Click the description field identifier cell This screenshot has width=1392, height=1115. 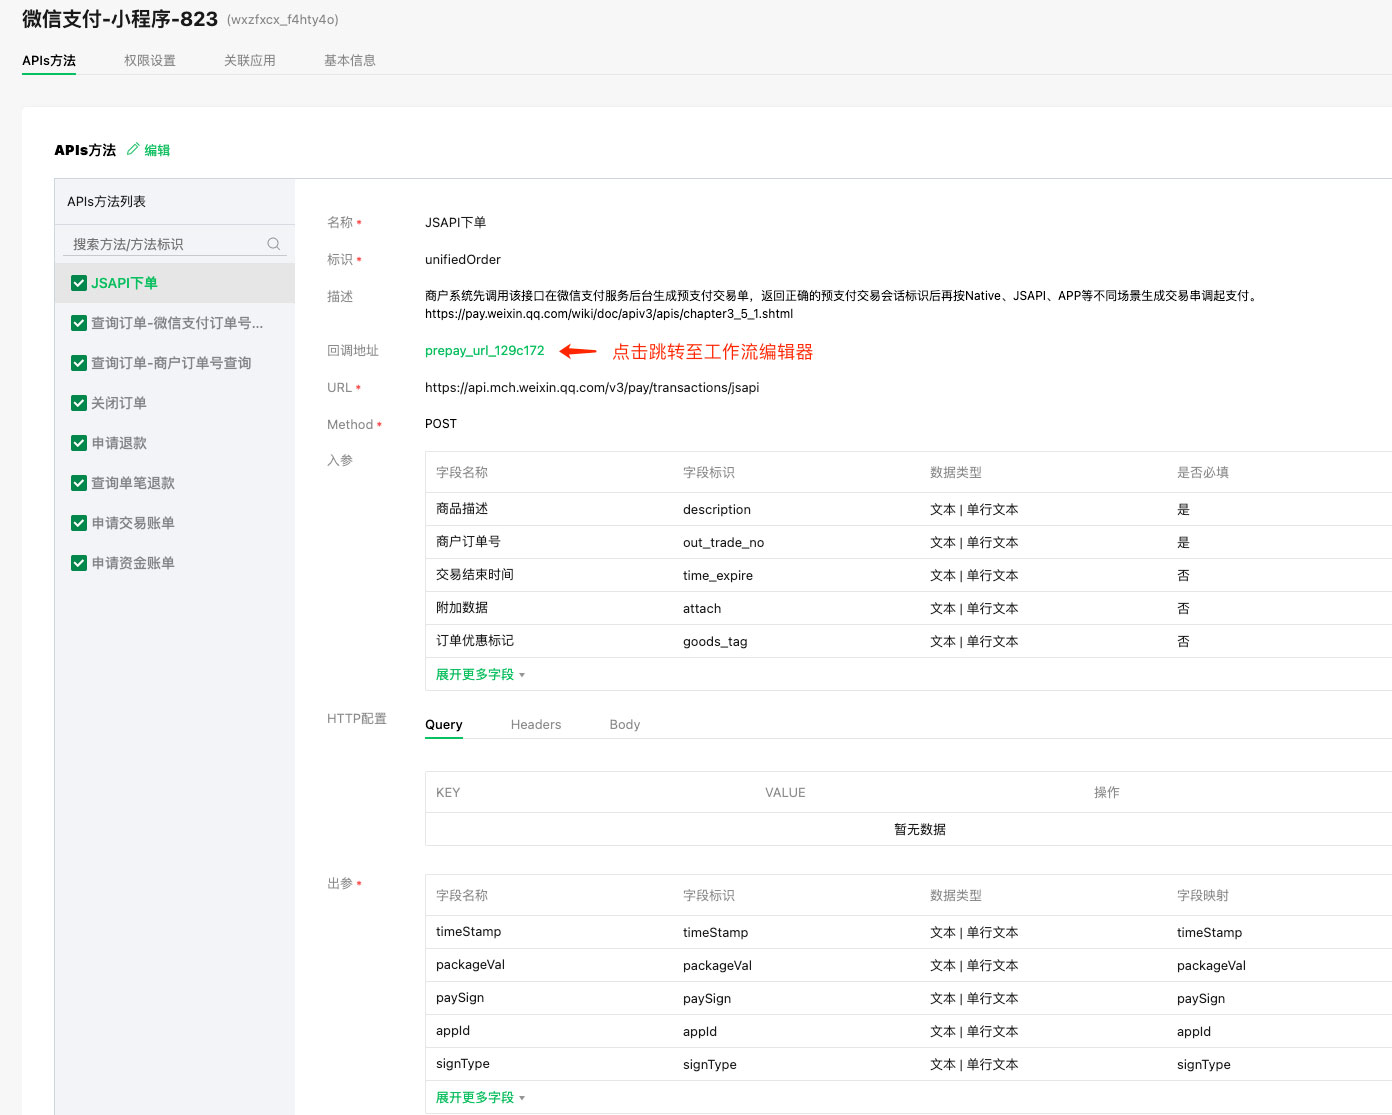717,510
